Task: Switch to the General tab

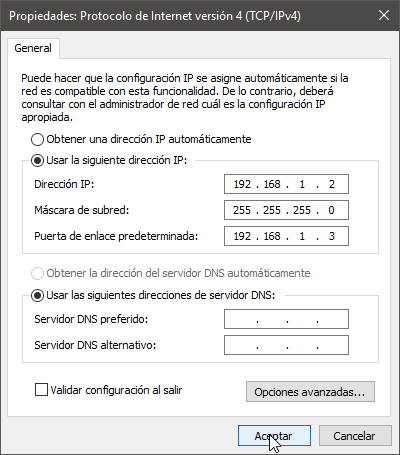Action: point(33,48)
